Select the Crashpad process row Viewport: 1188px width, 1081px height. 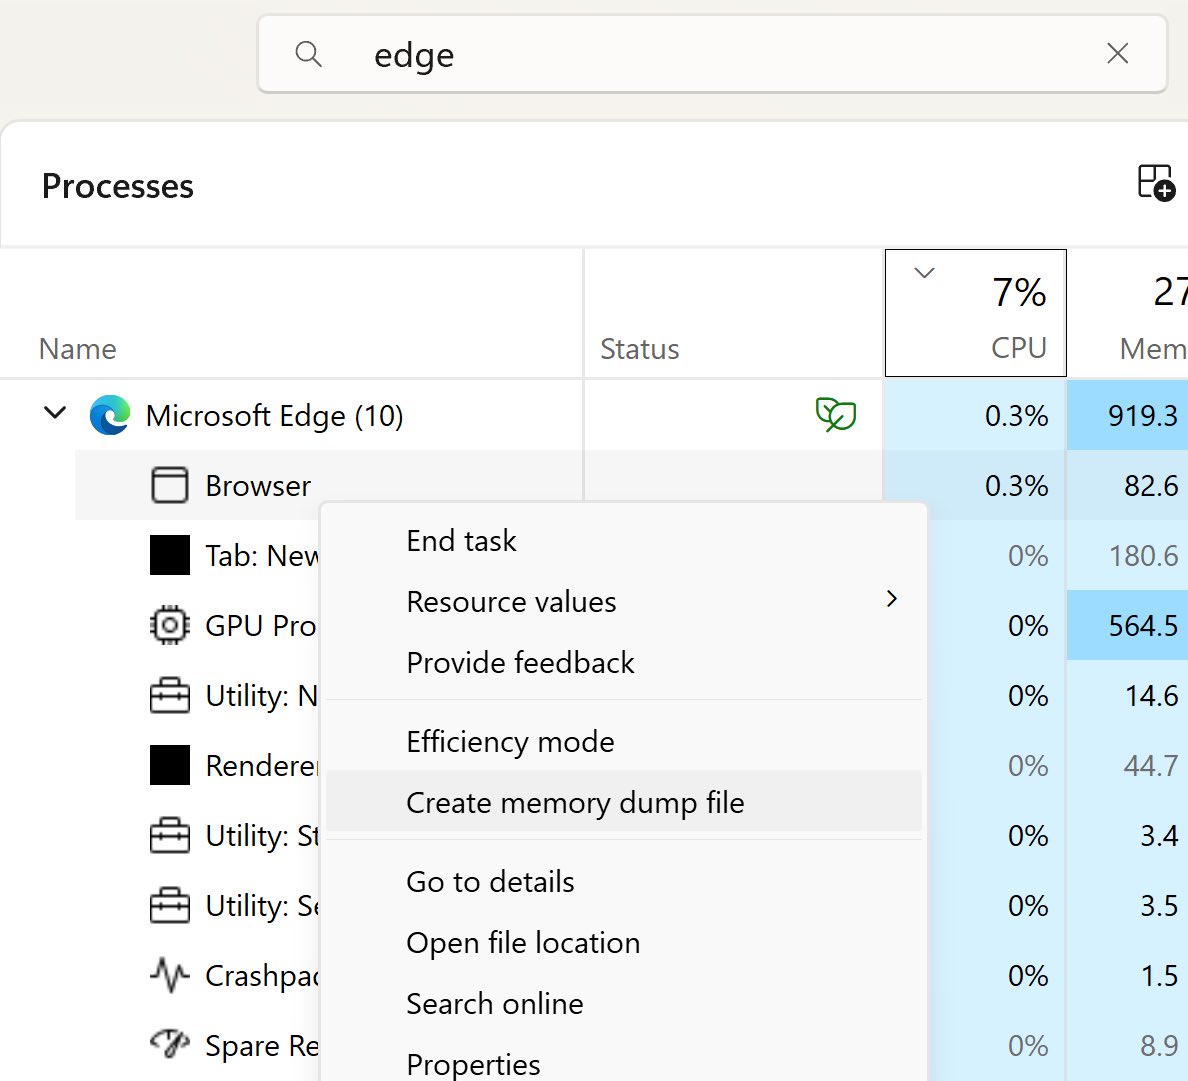(197, 975)
